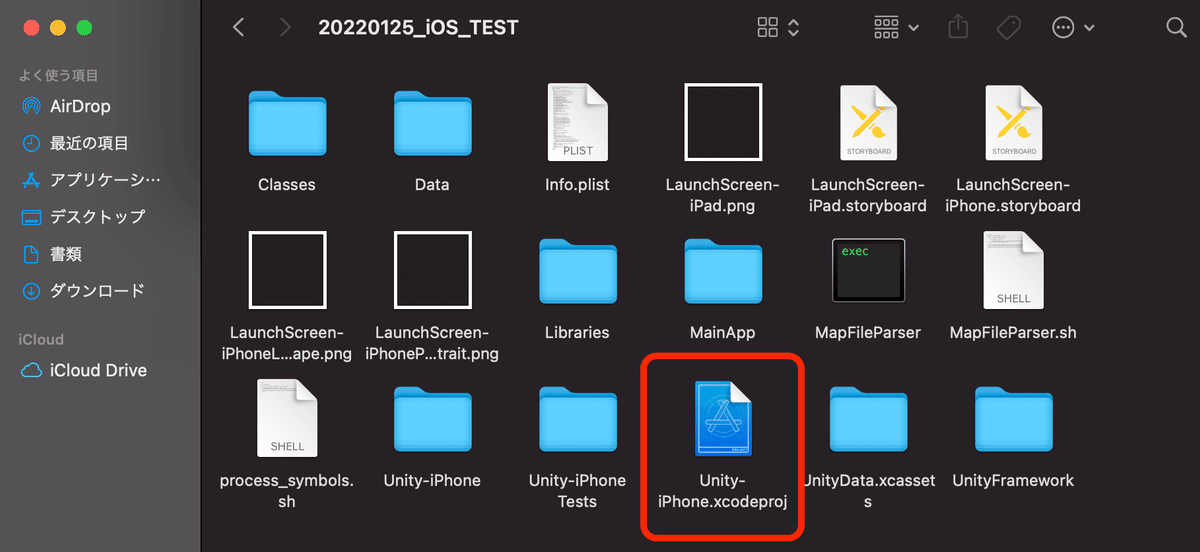
Task: Open the group-by grid dropdown
Action: [x=896, y=28]
